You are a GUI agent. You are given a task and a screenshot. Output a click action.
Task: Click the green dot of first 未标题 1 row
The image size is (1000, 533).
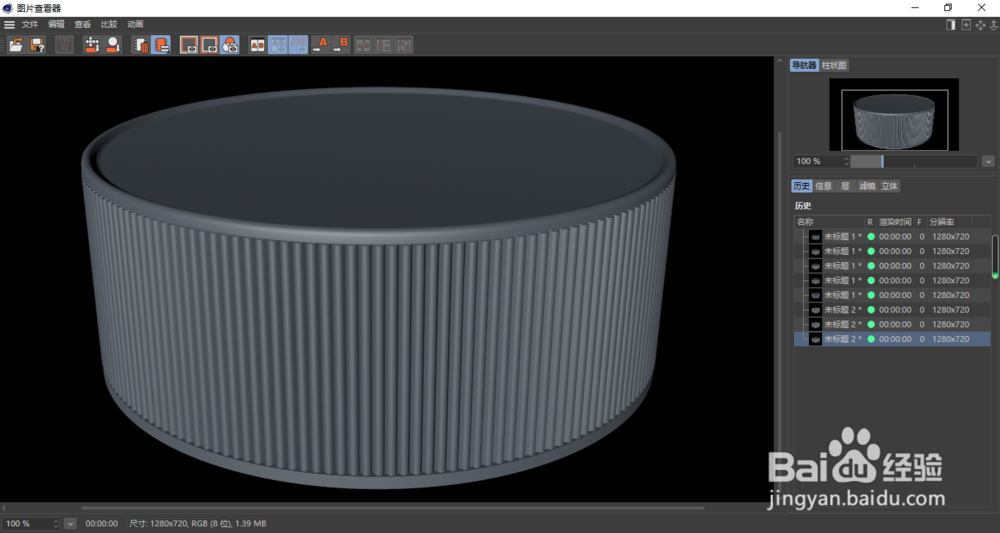pos(871,237)
